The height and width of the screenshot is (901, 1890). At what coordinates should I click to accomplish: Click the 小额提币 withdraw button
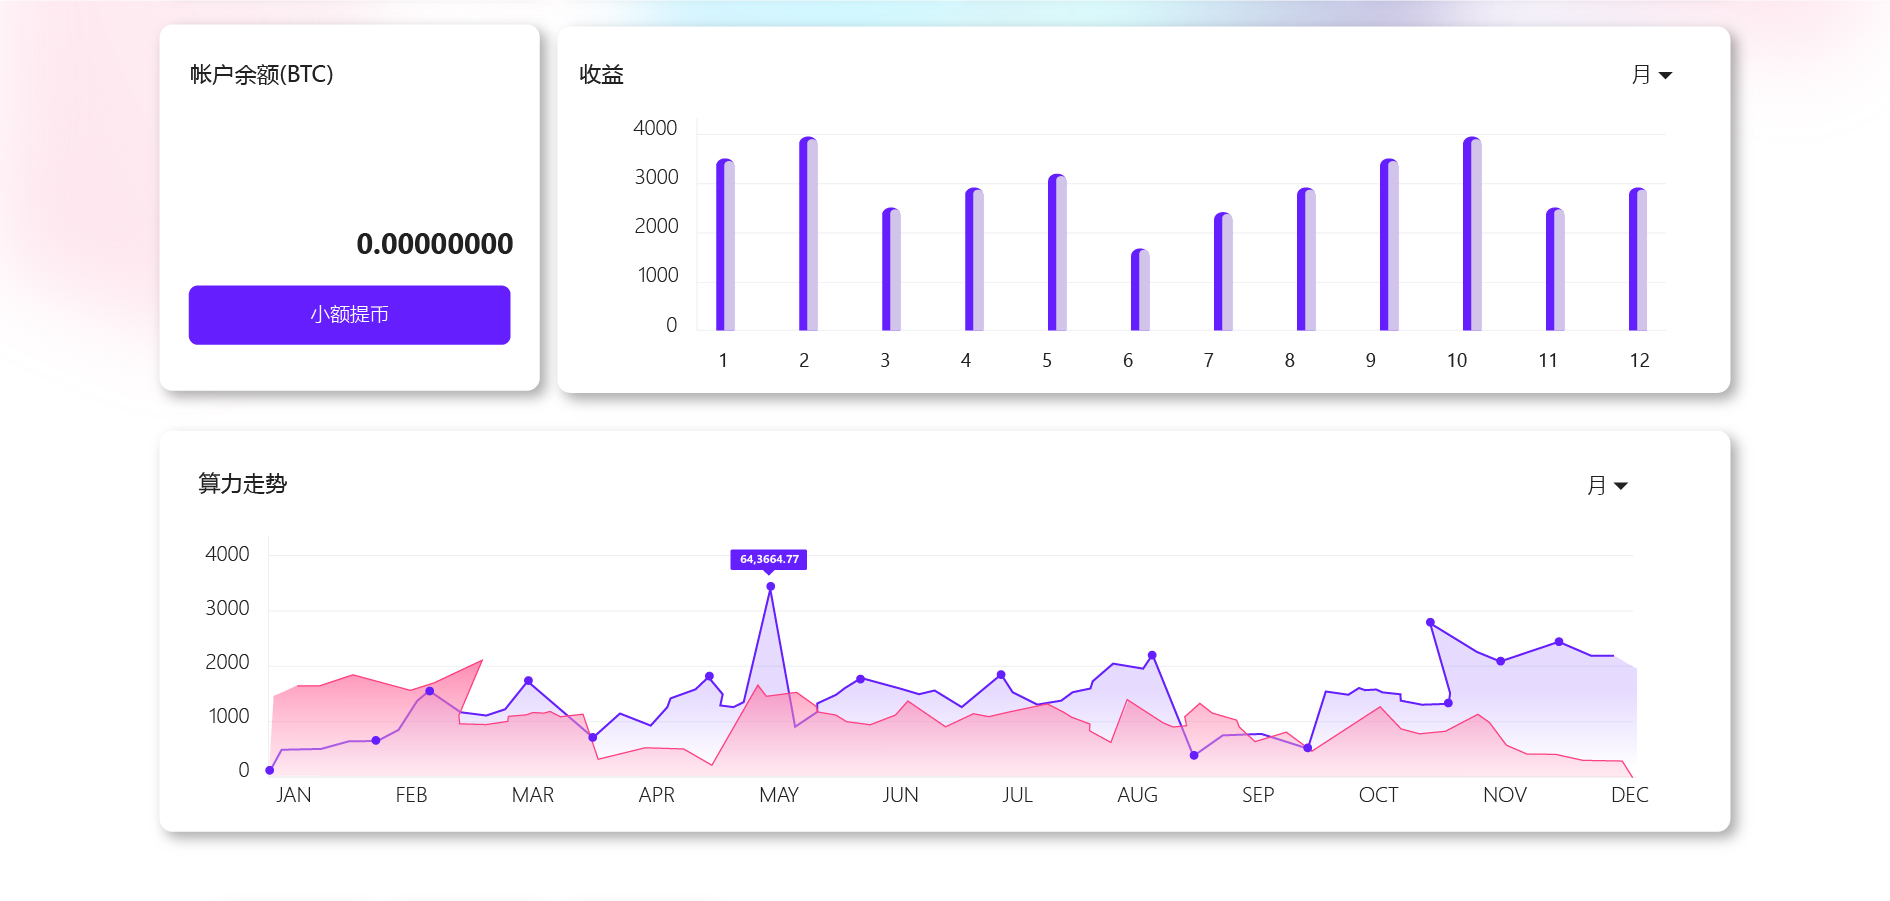(x=349, y=315)
